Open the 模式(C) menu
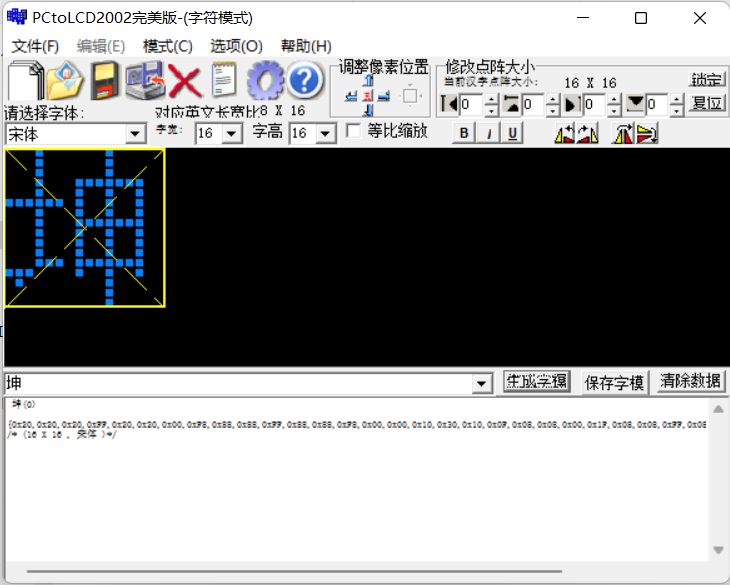This screenshot has height=585, width=730. point(167,46)
